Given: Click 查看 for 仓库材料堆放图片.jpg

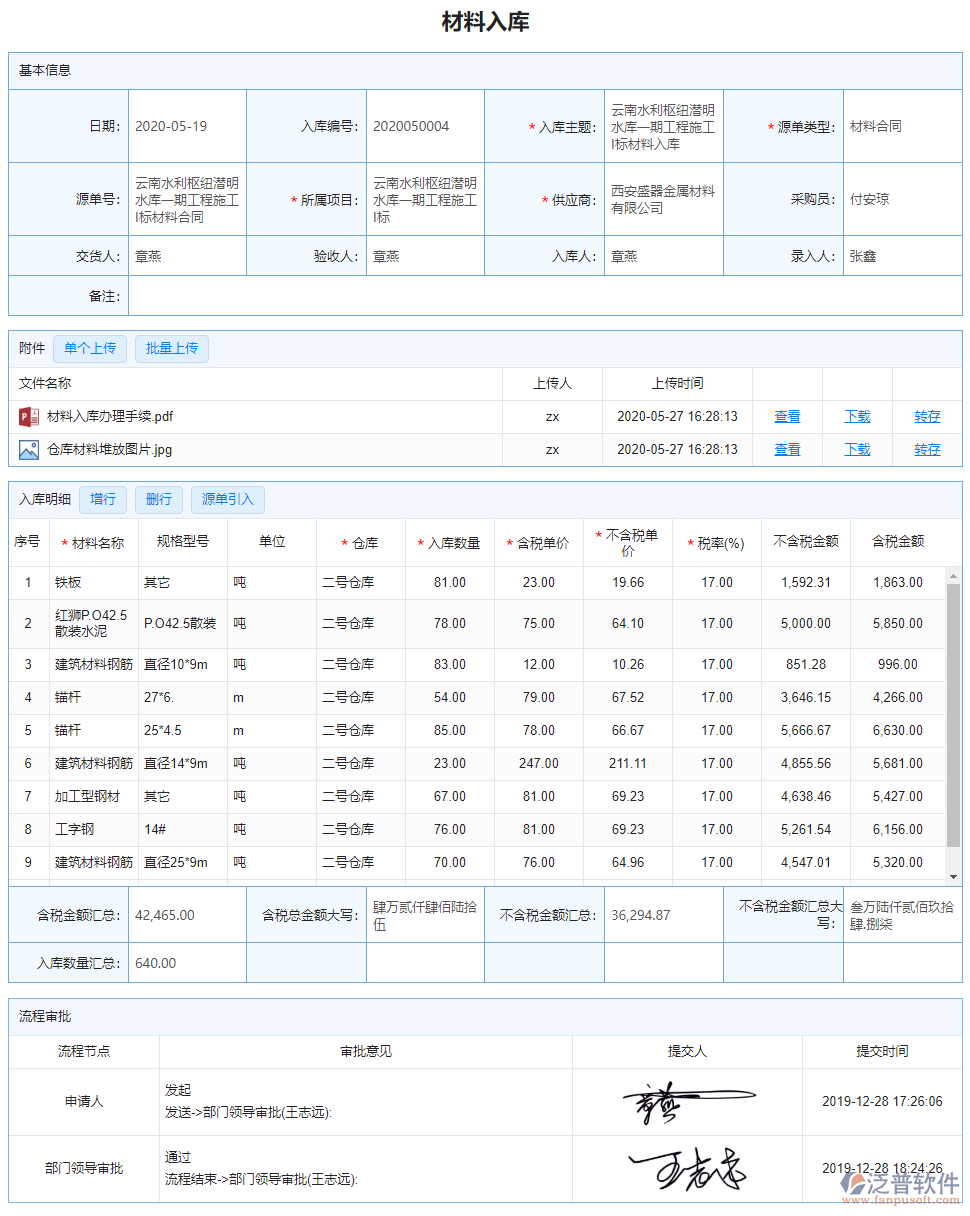Looking at the screenshot, I should click(x=787, y=449).
